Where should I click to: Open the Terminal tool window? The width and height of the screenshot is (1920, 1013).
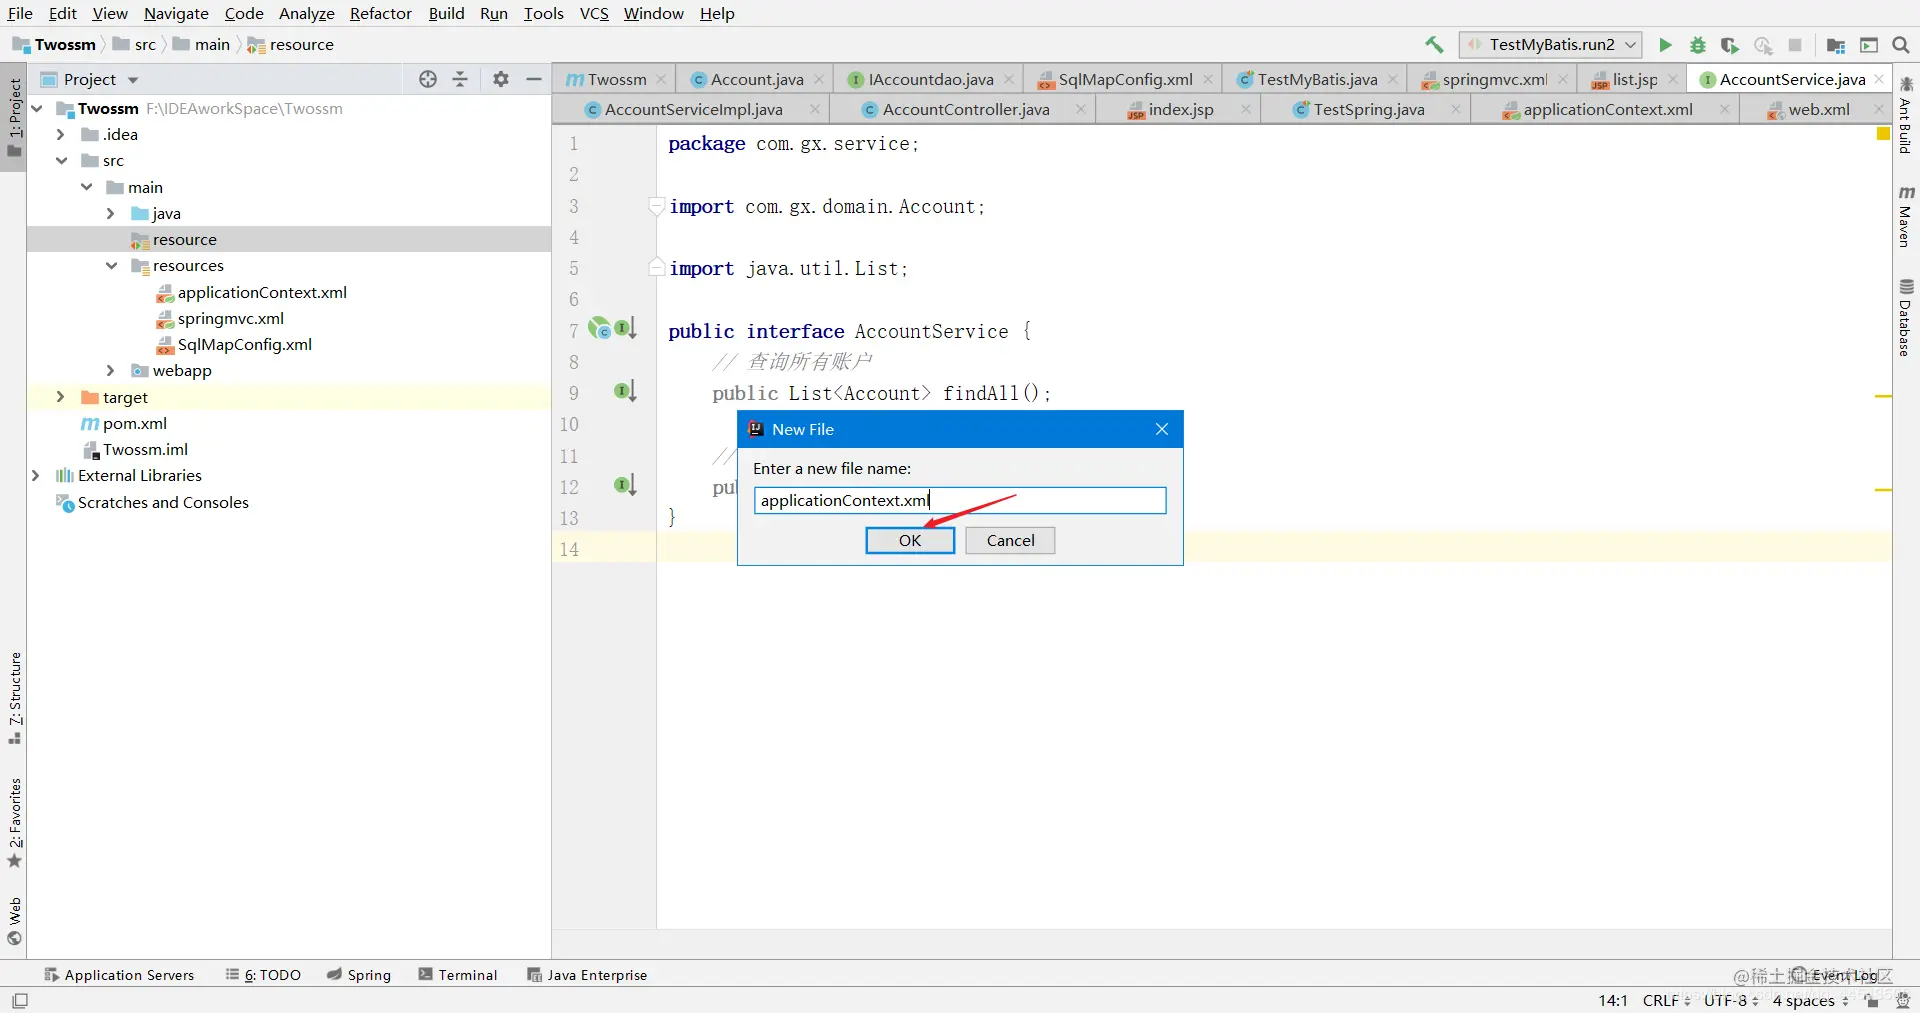(458, 975)
